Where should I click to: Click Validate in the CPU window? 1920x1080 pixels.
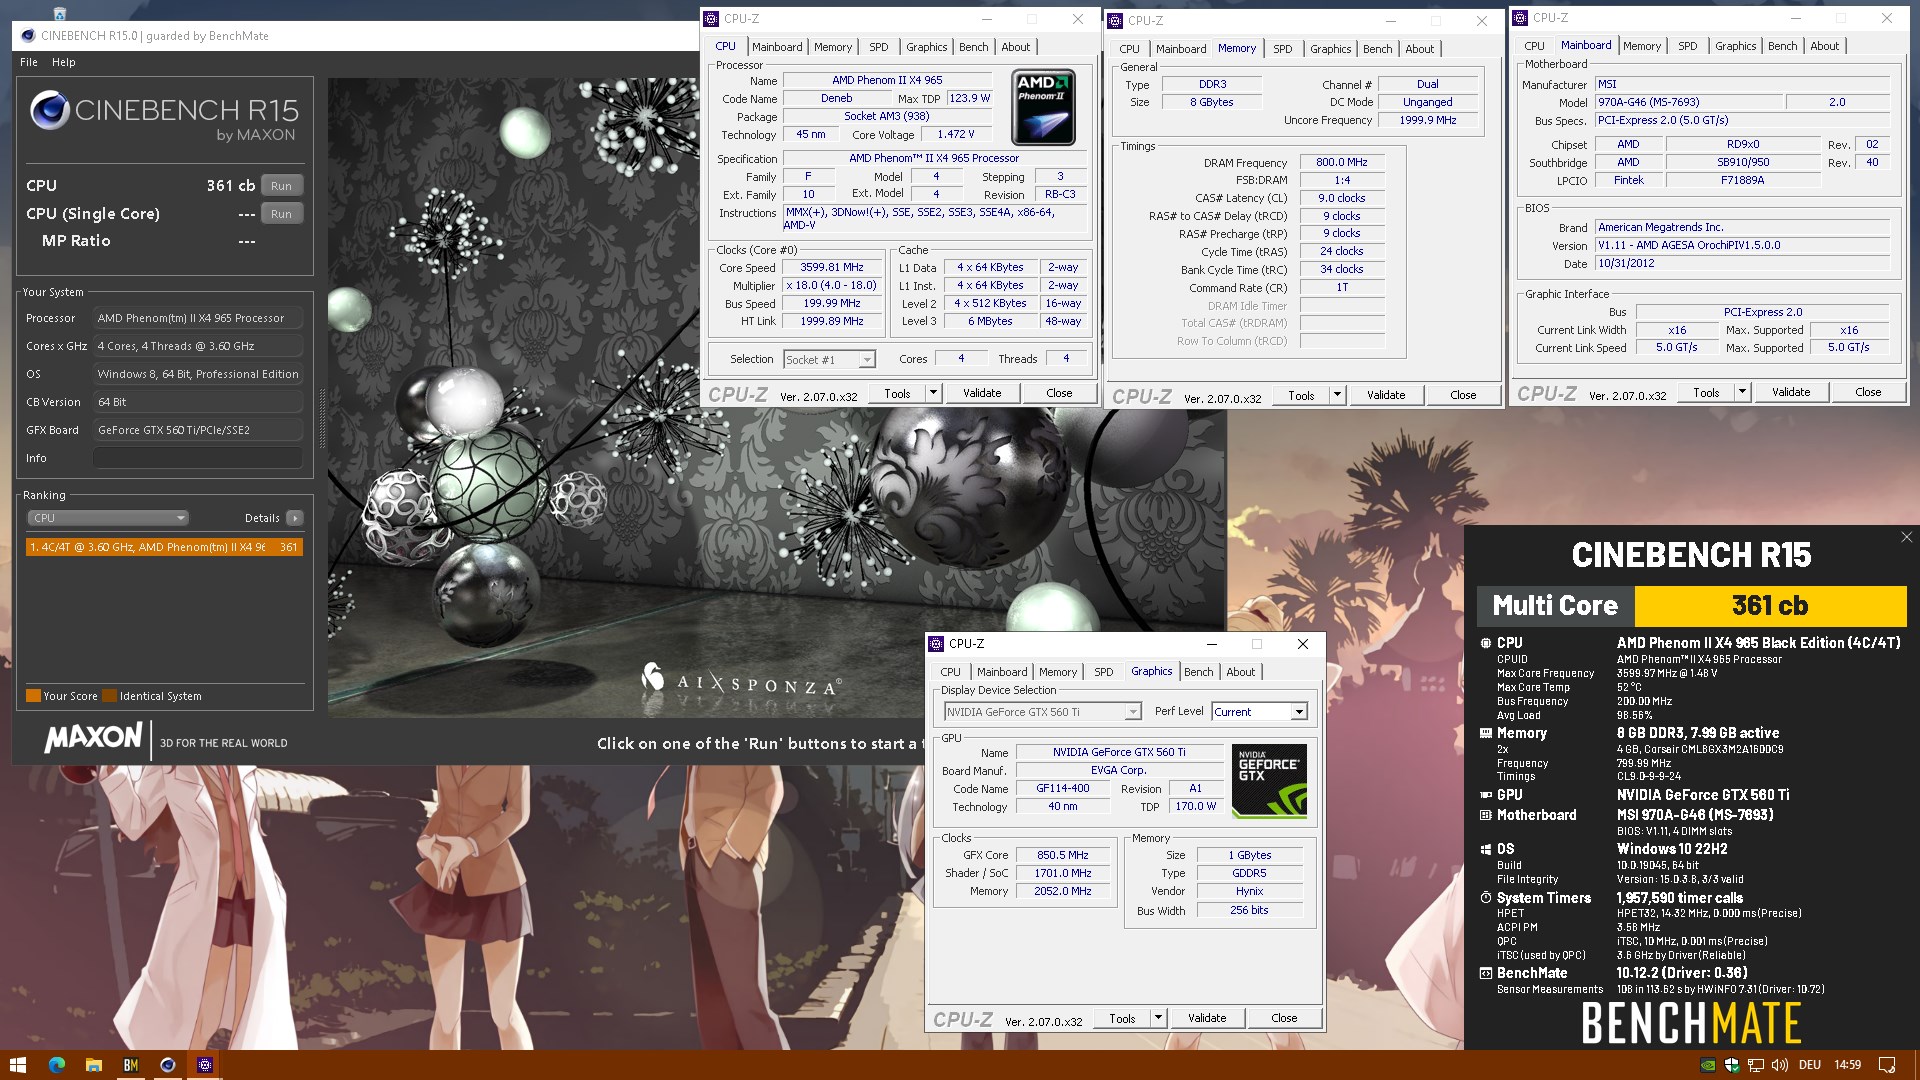tap(982, 393)
